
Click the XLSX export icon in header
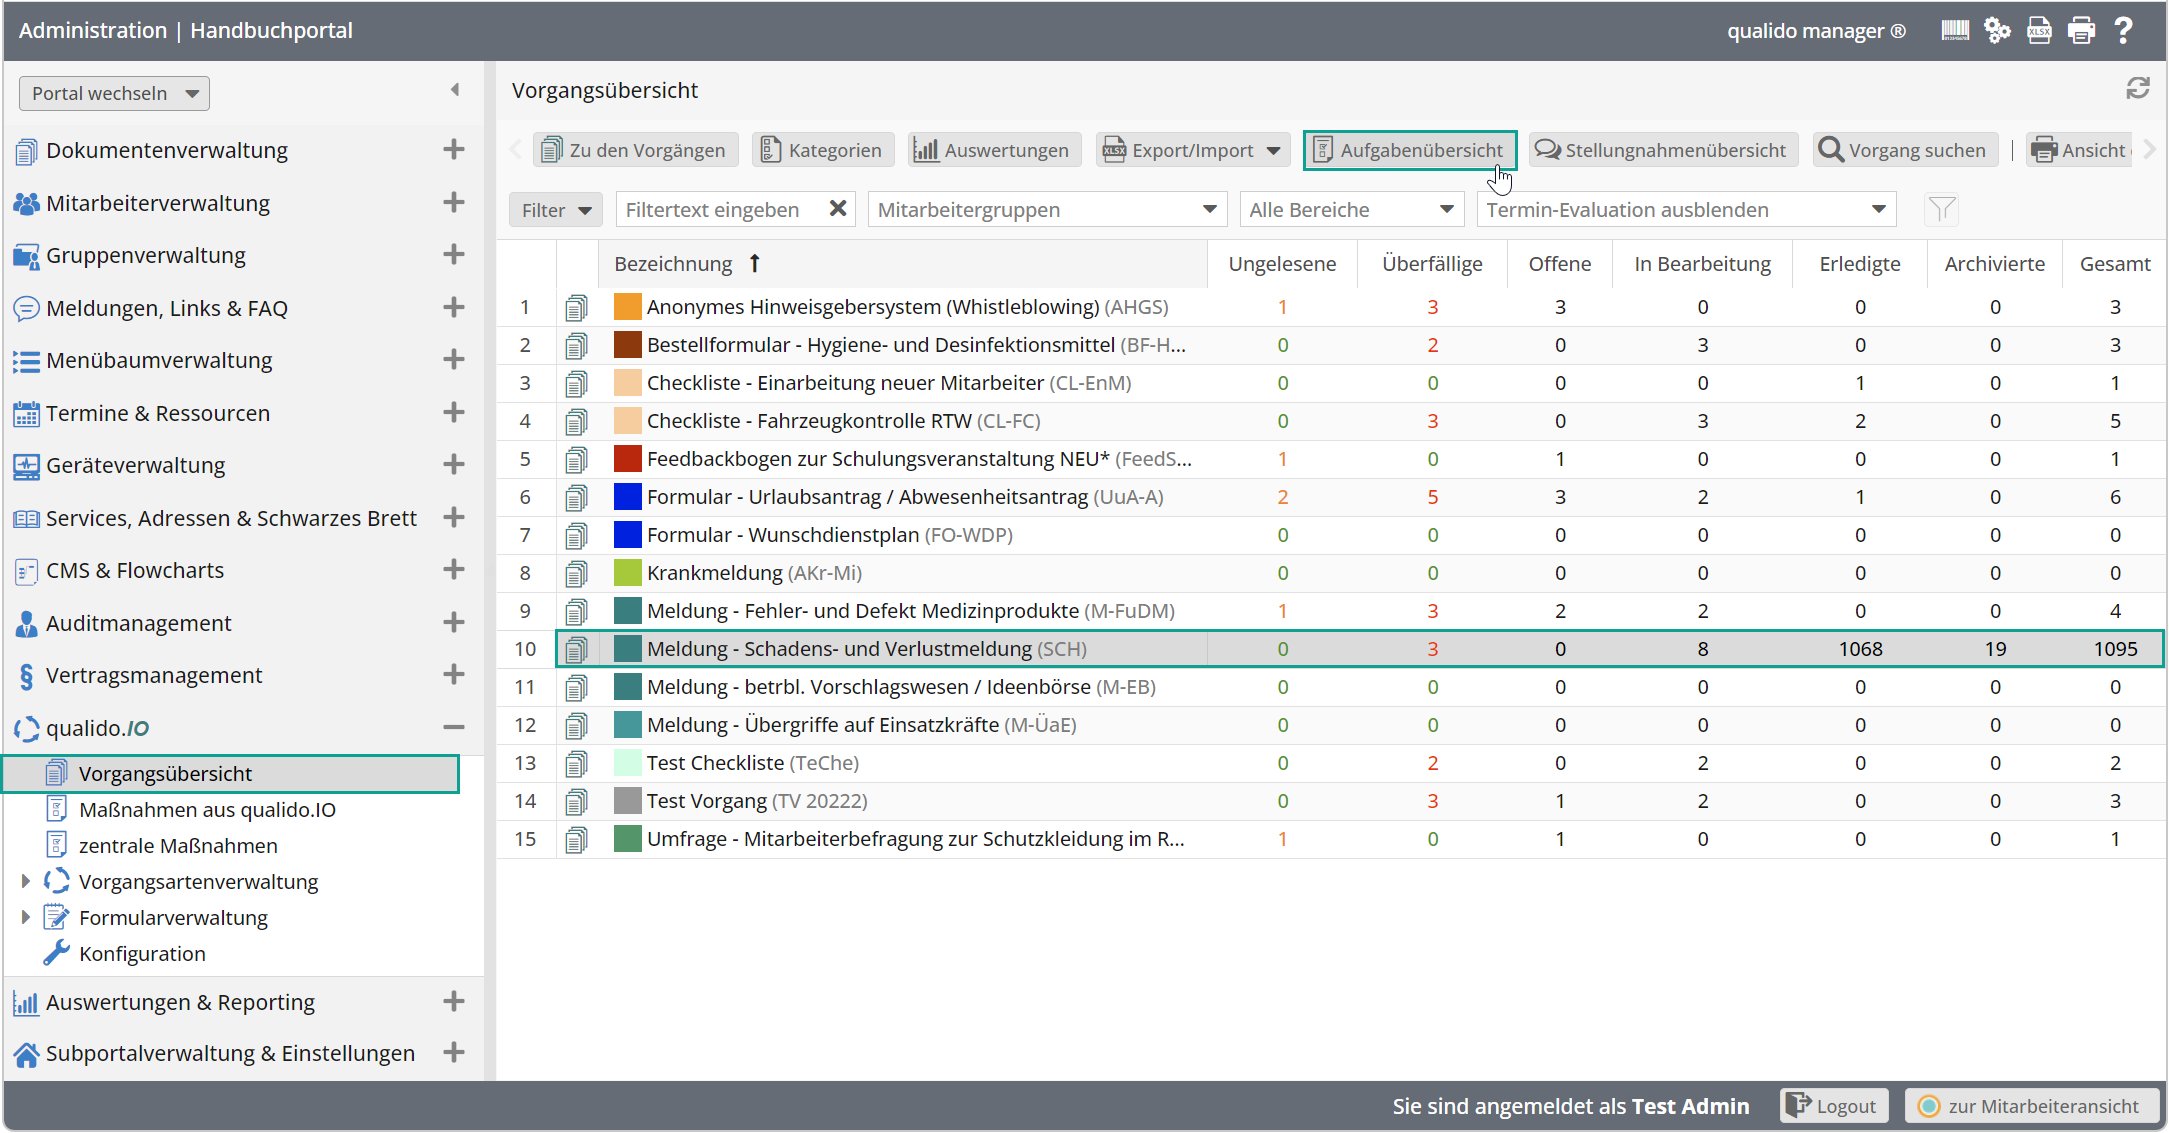tap(2039, 30)
